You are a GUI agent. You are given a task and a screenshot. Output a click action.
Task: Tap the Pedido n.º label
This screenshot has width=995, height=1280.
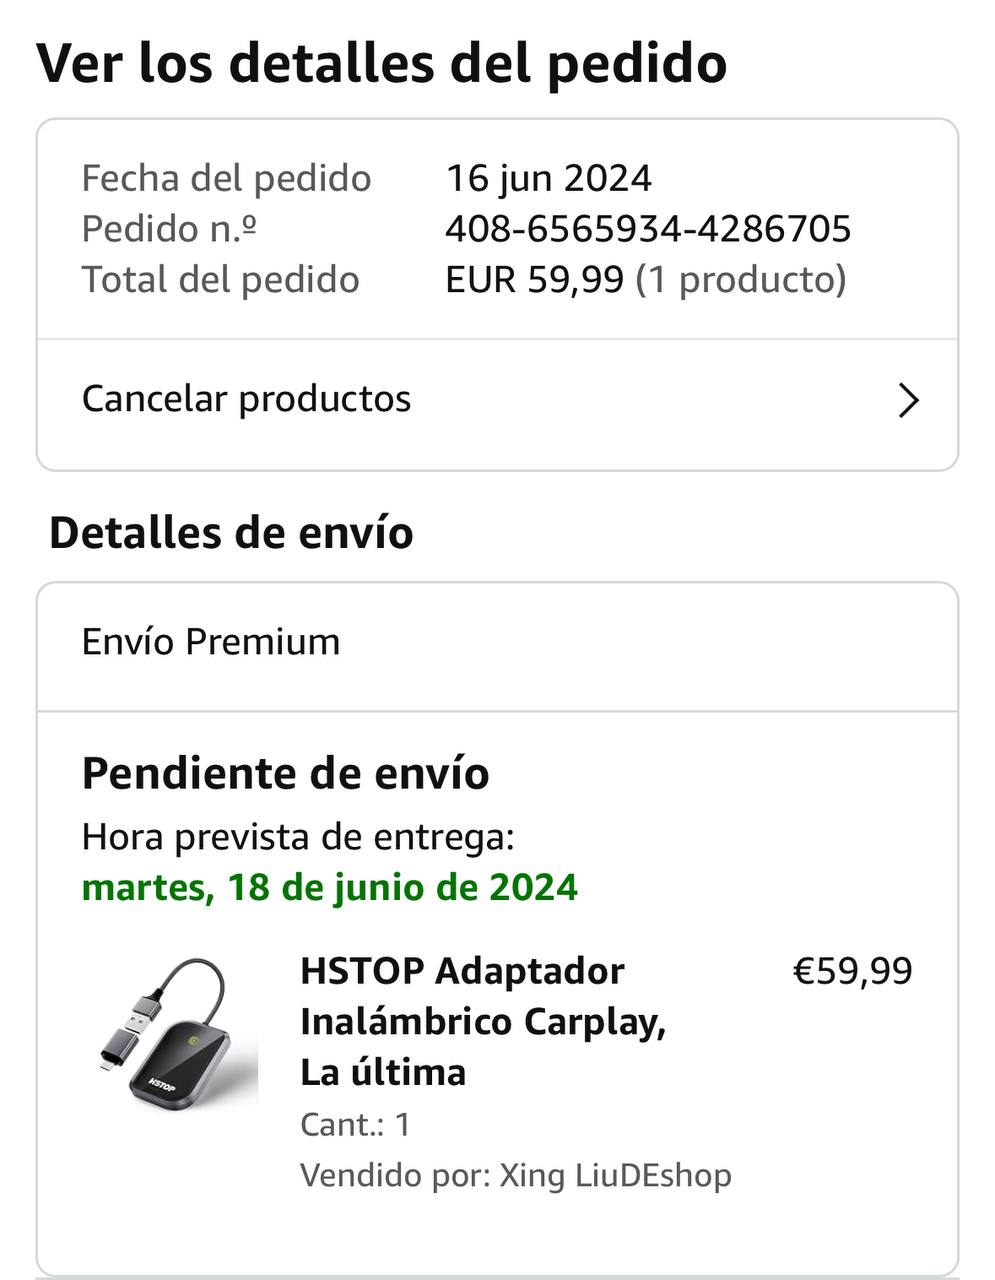click(169, 229)
